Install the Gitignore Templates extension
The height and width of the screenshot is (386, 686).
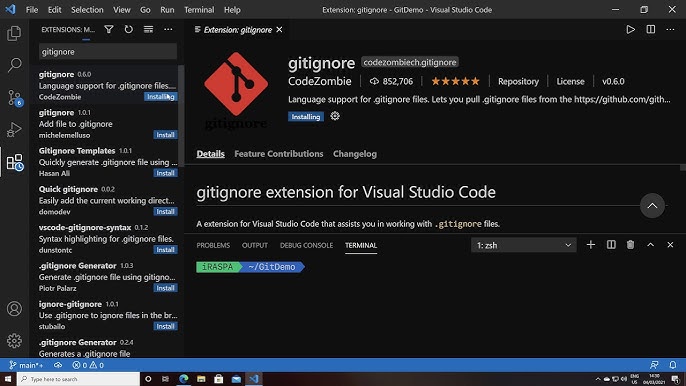[165, 173]
